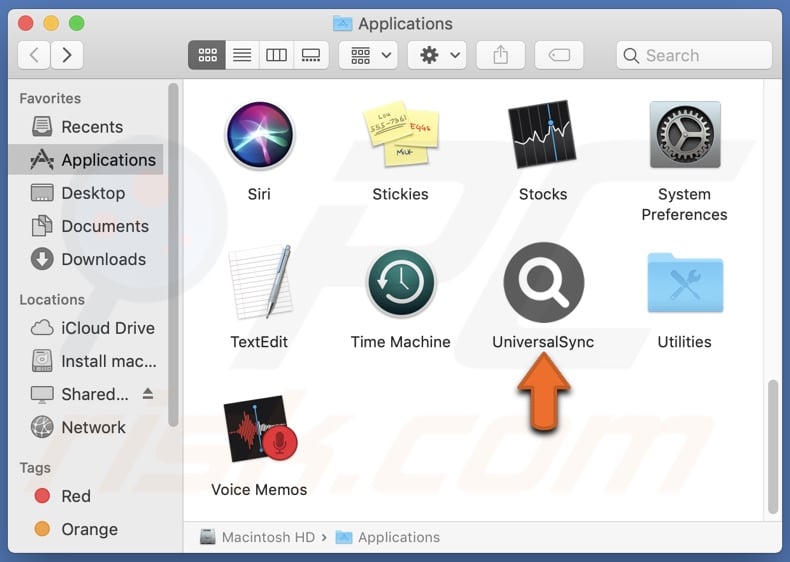Select the Time Machine app icon

[401, 282]
